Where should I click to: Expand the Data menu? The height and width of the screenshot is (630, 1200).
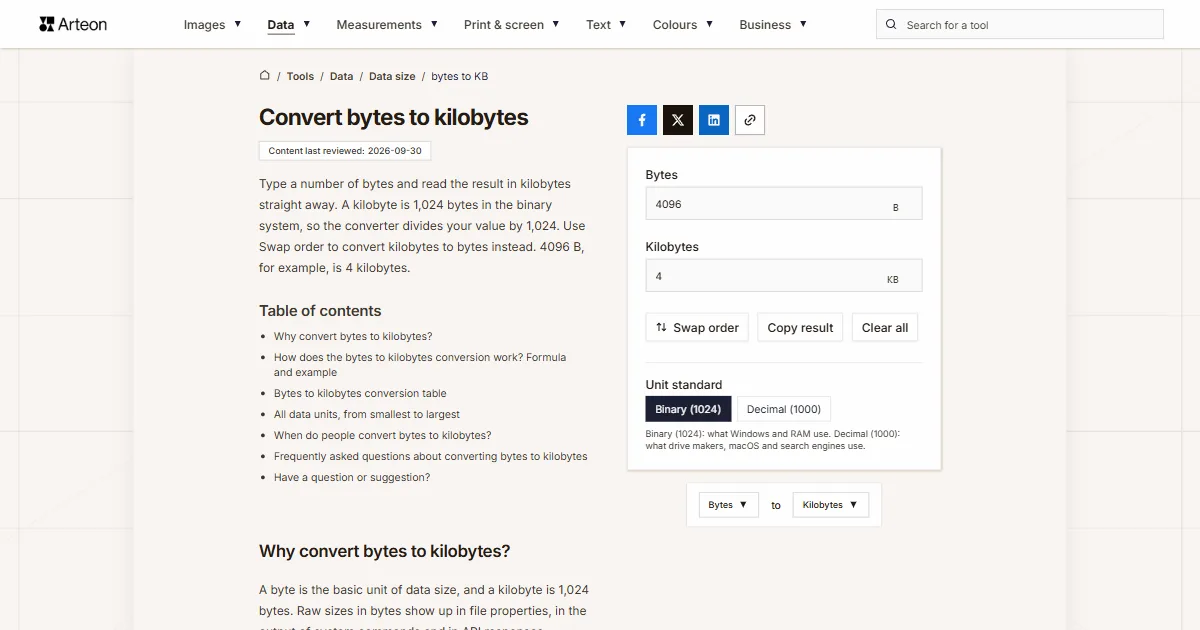[x=289, y=25]
